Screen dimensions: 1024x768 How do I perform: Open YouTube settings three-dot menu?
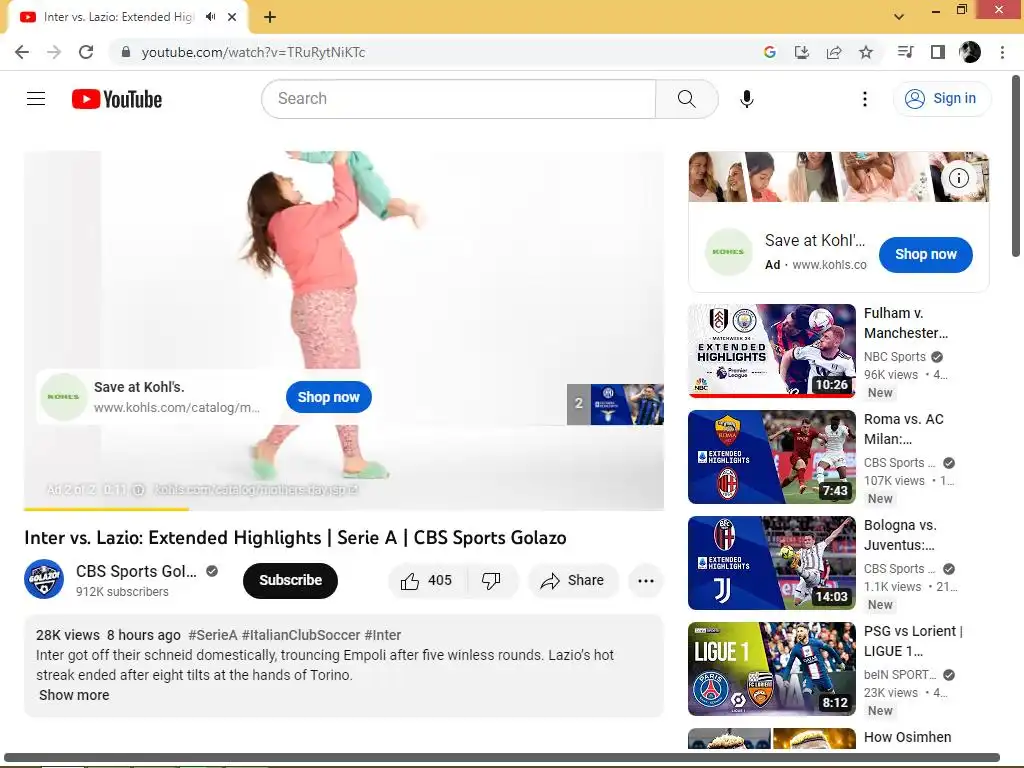[x=865, y=99]
